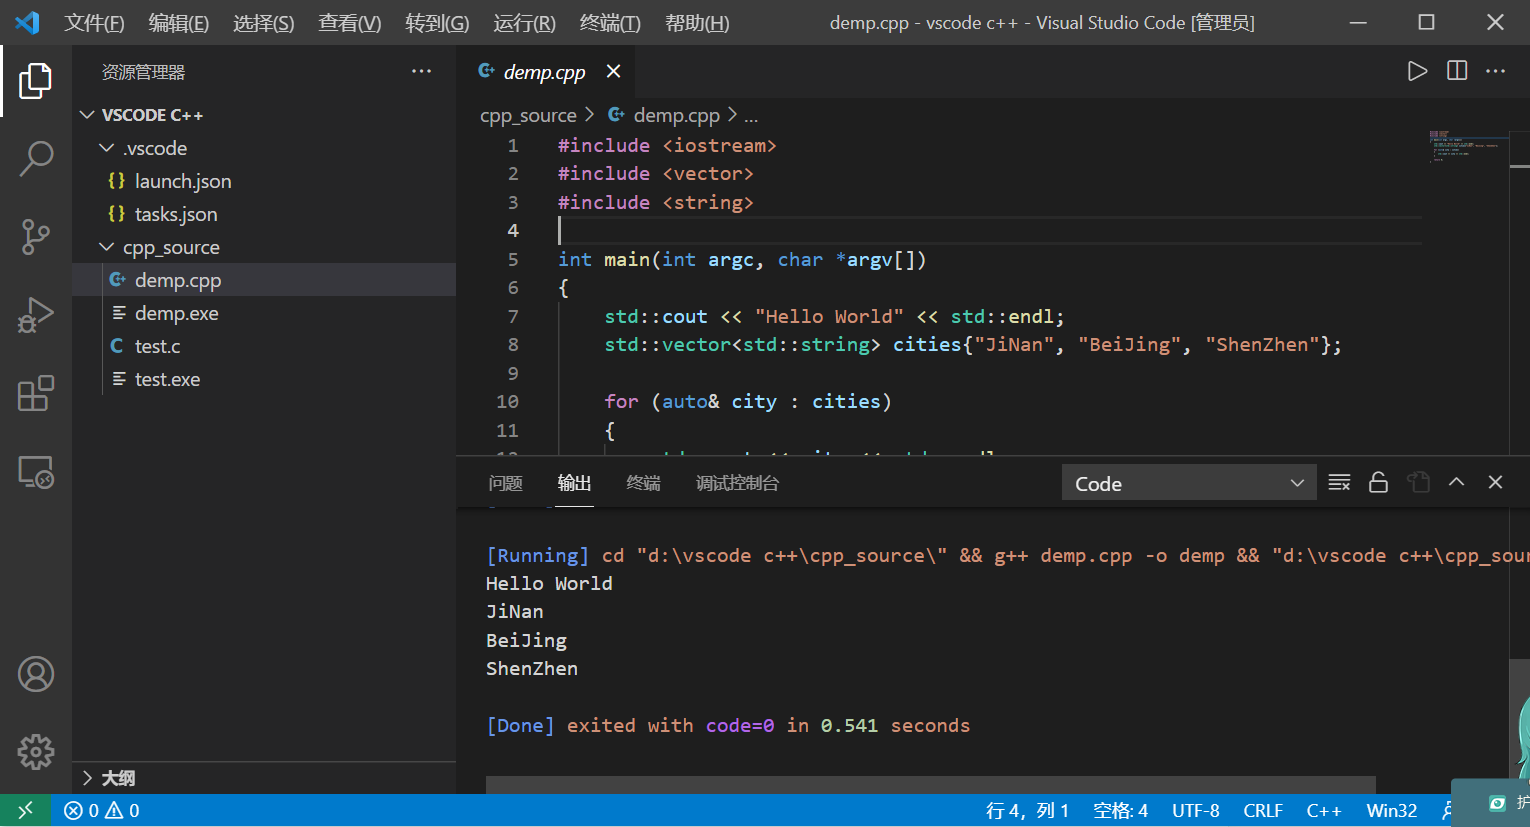Clear the output panel contents
Image resolution: width=1530 pixels, height=827 pixels.
(x=1339, y=483)
